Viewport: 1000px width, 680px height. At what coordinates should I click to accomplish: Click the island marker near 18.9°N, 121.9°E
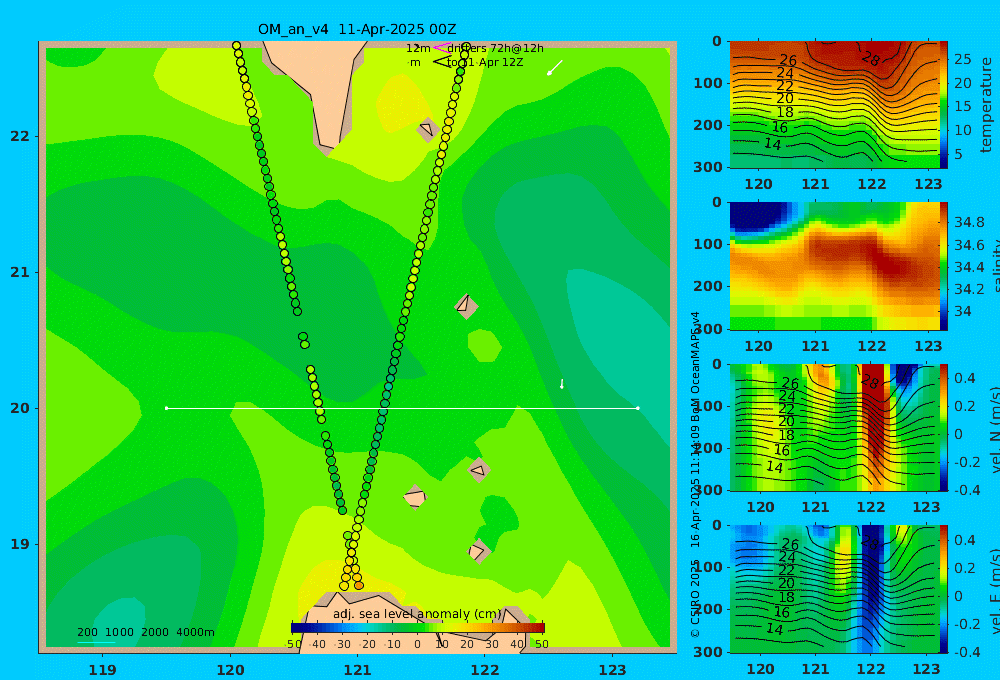point(478,551)
